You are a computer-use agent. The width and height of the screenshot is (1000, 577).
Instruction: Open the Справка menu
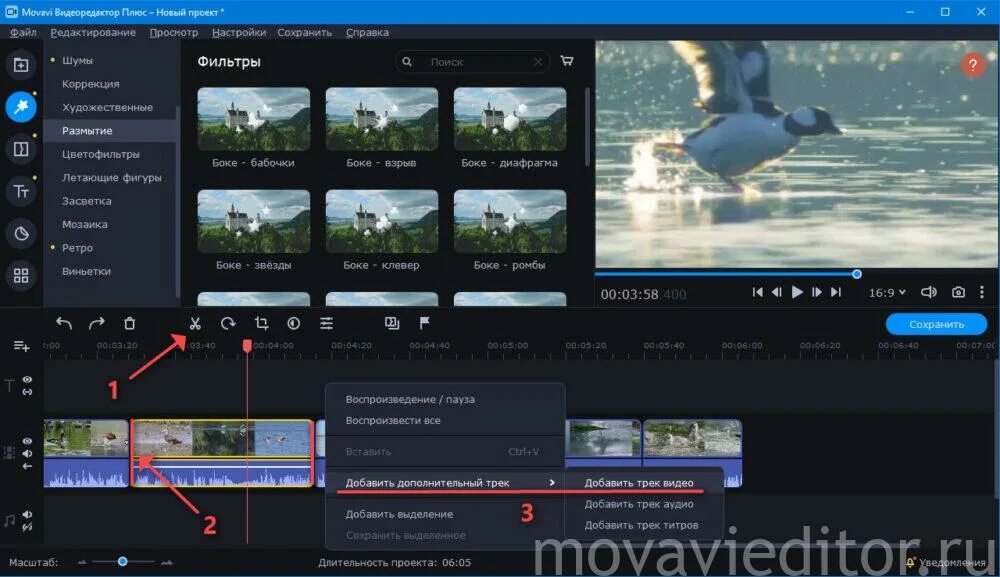[367, 32]
